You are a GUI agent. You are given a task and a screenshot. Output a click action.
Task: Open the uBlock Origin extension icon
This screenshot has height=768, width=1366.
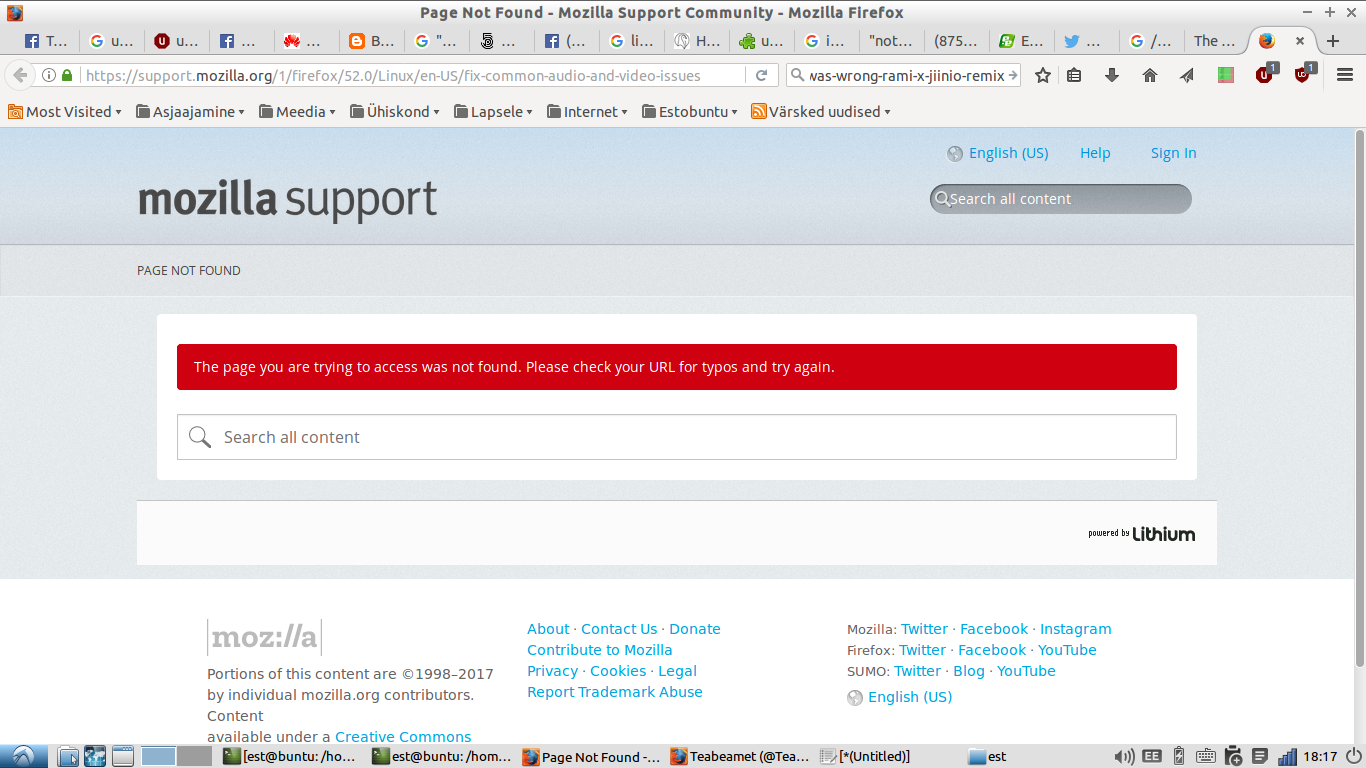point(1304,74)
